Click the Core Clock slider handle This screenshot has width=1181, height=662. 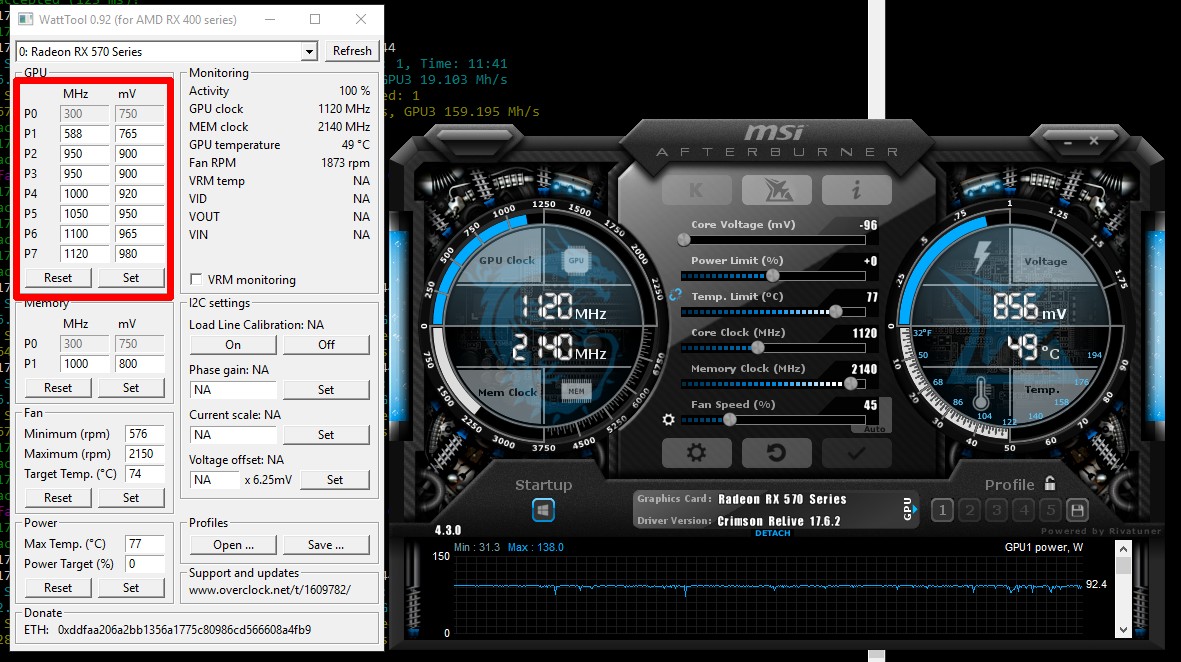[x=757, y=347]
